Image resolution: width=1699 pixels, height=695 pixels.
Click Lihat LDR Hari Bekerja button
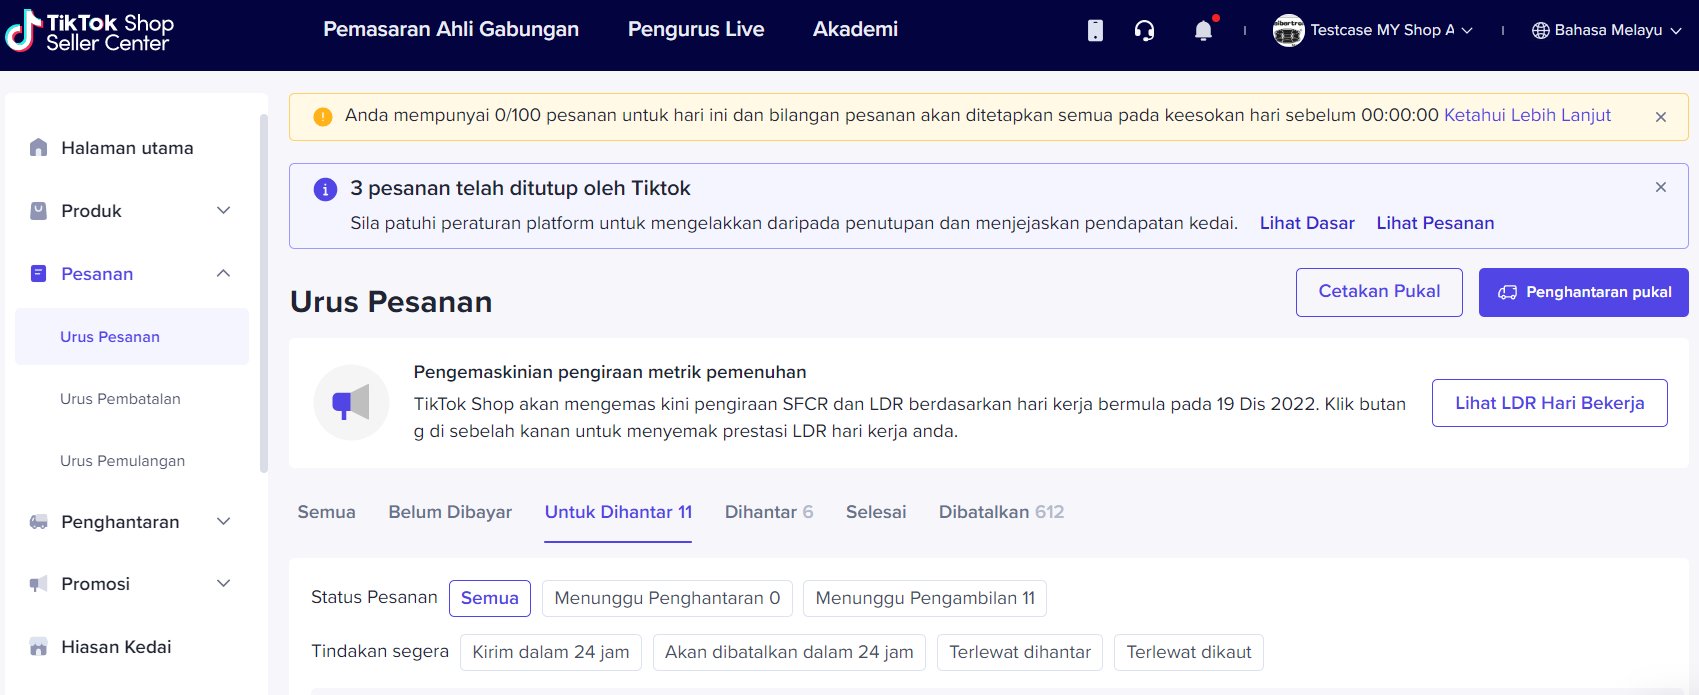click(1550, 403)
